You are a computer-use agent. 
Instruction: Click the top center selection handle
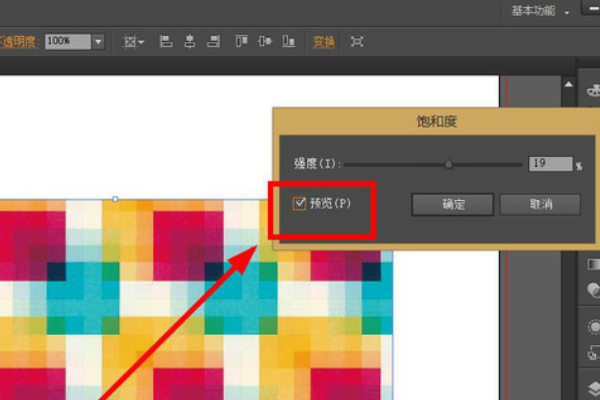(115, 199)
